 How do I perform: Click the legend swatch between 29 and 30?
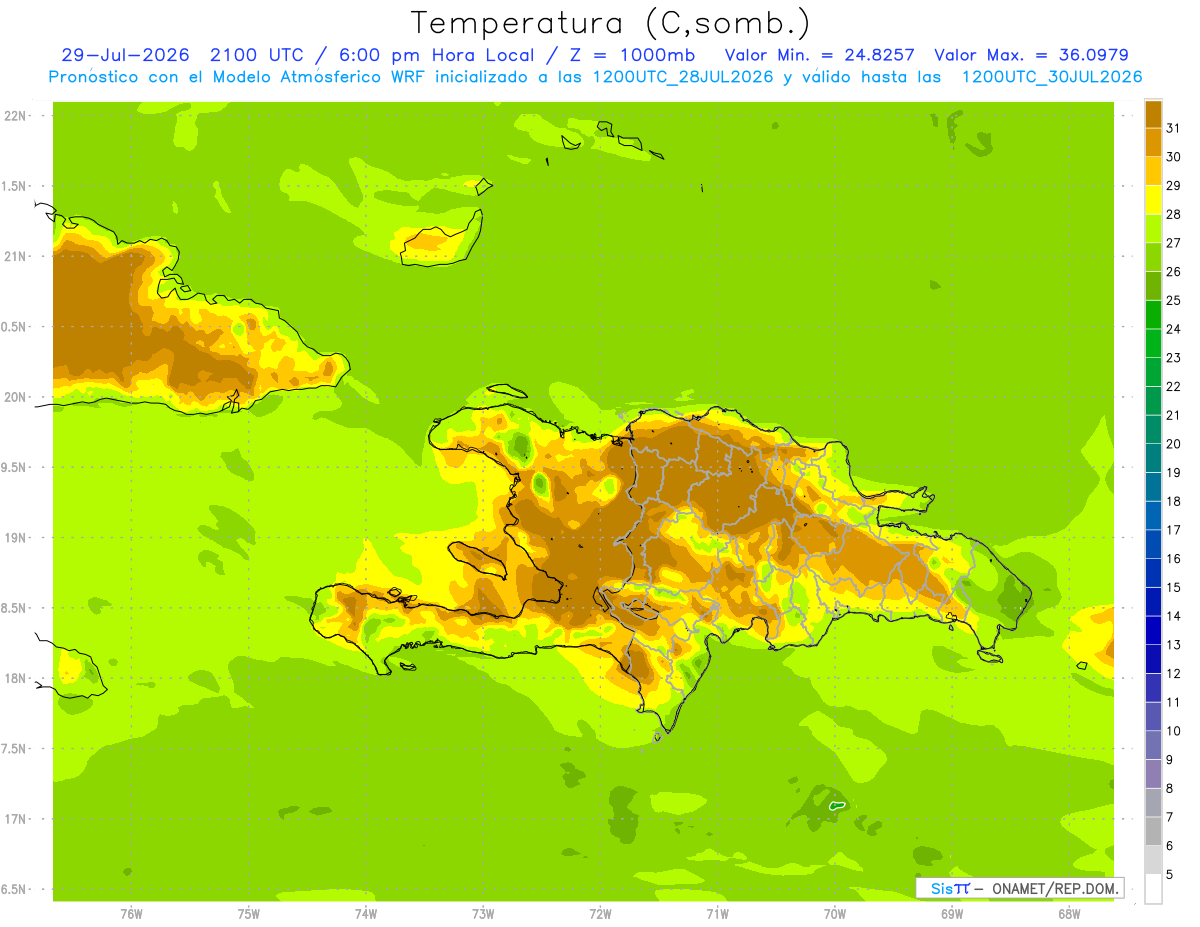pos(1153,171)
